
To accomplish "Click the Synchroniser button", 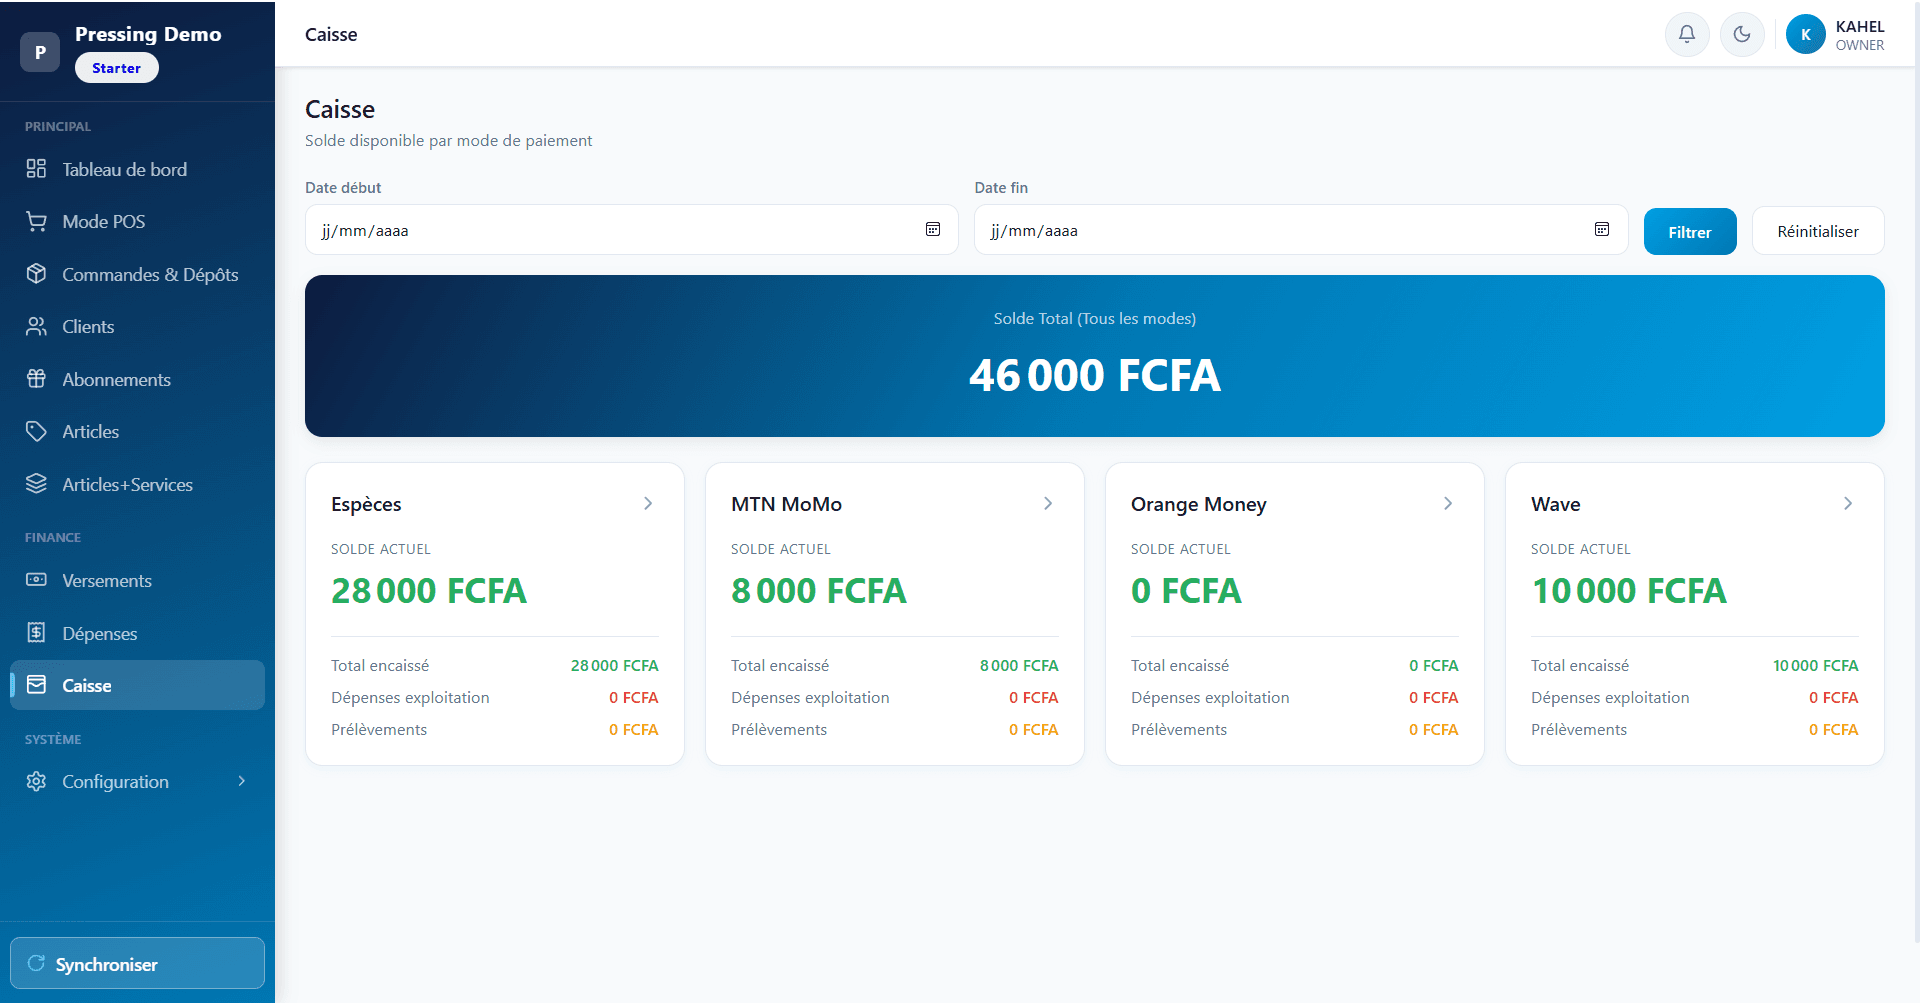I will [137, 963].
